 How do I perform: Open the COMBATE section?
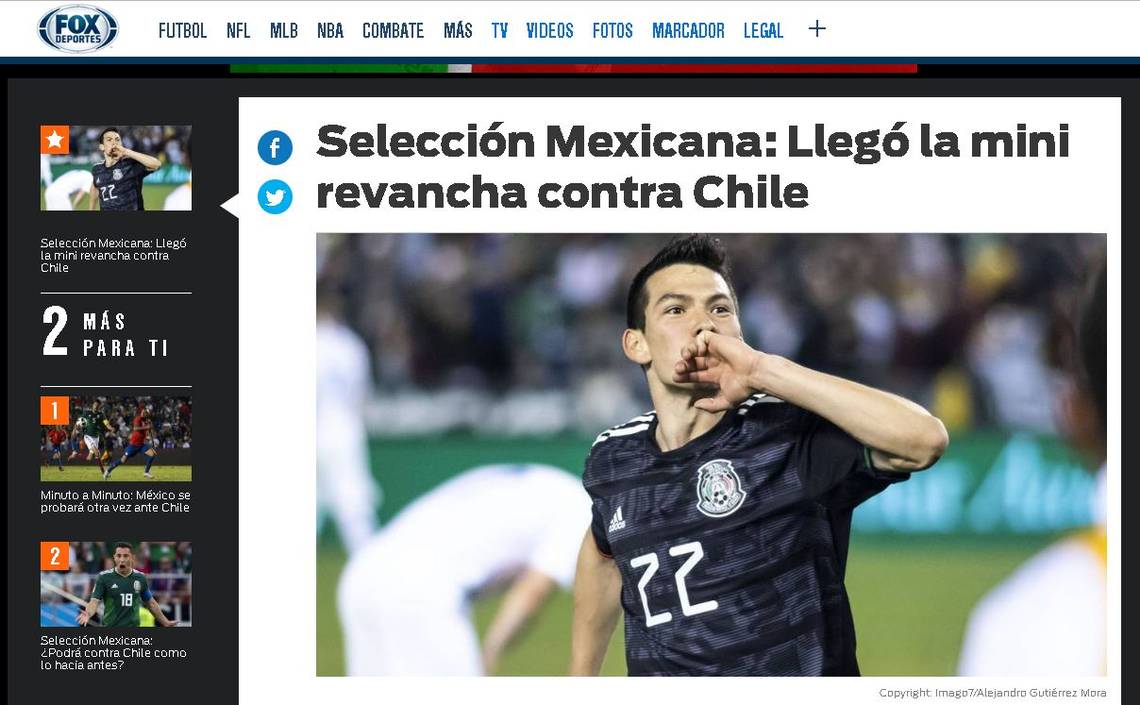393,31
